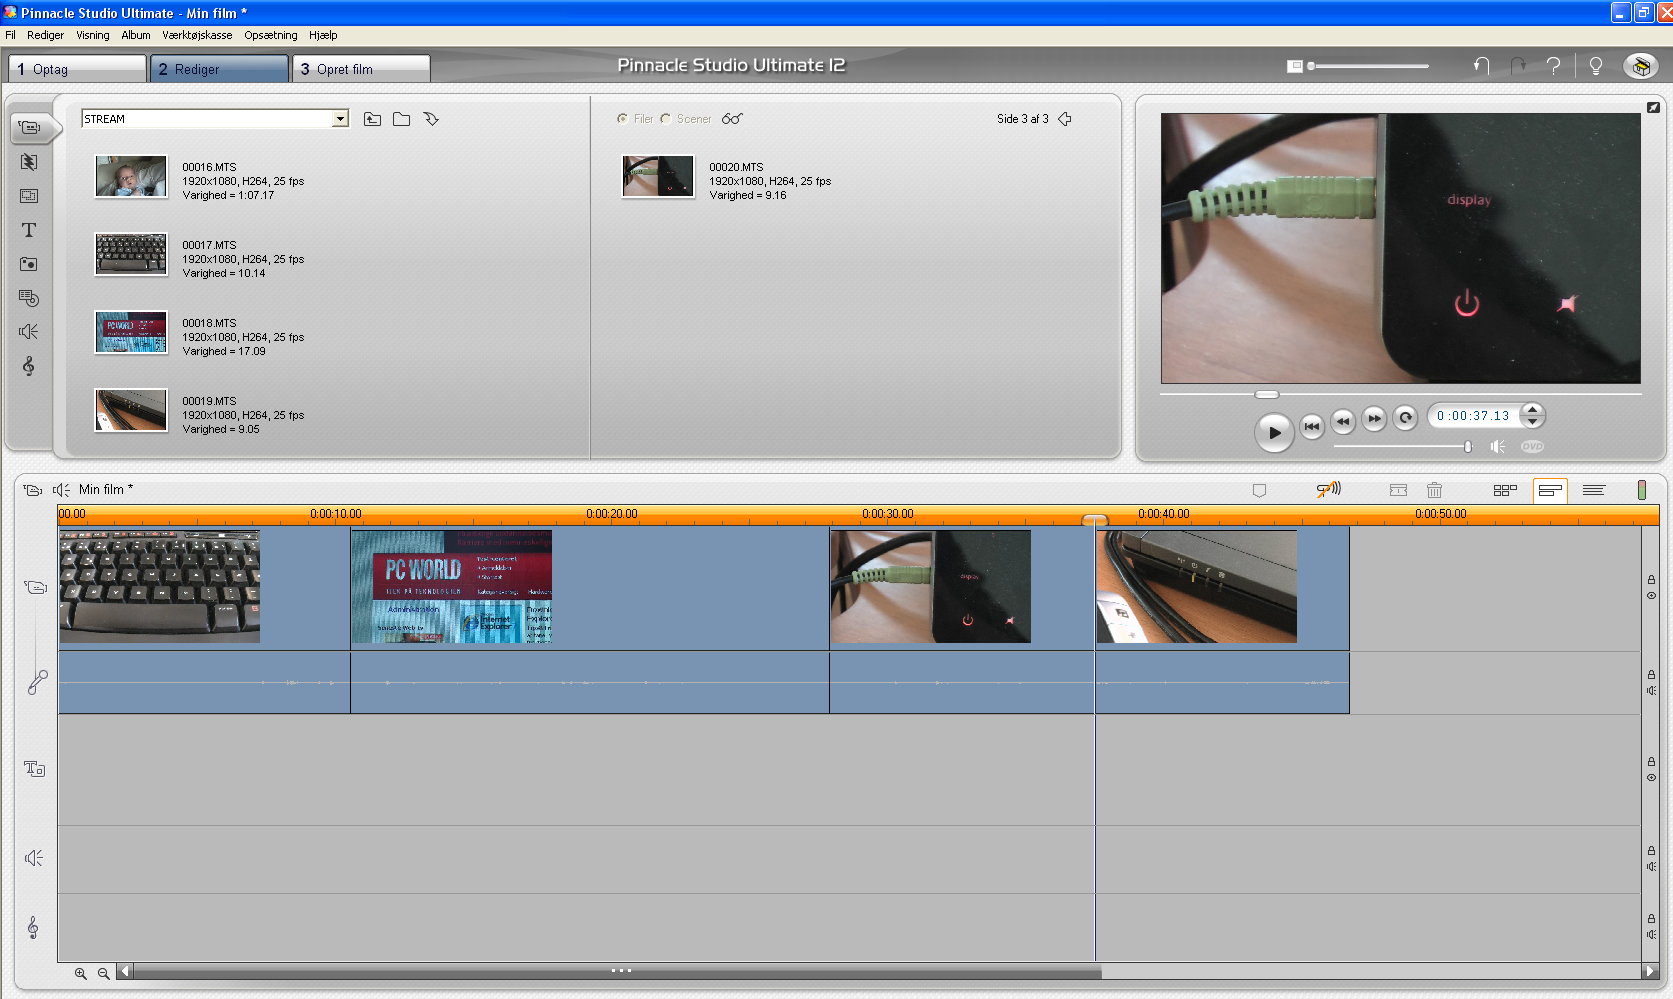
Task: Go to previous album page with arrow
Action: [1065, 119]
